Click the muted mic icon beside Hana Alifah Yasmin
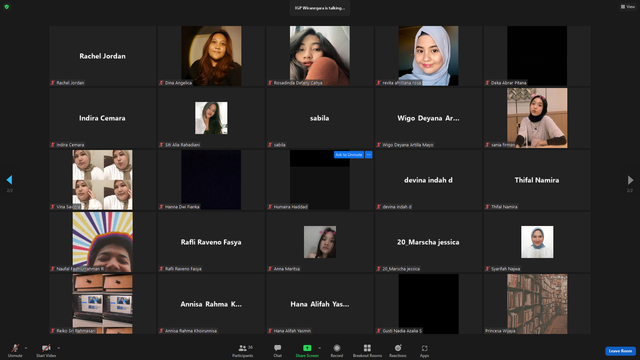This screenshot has height=360, width=640. [x=270, y=331]
